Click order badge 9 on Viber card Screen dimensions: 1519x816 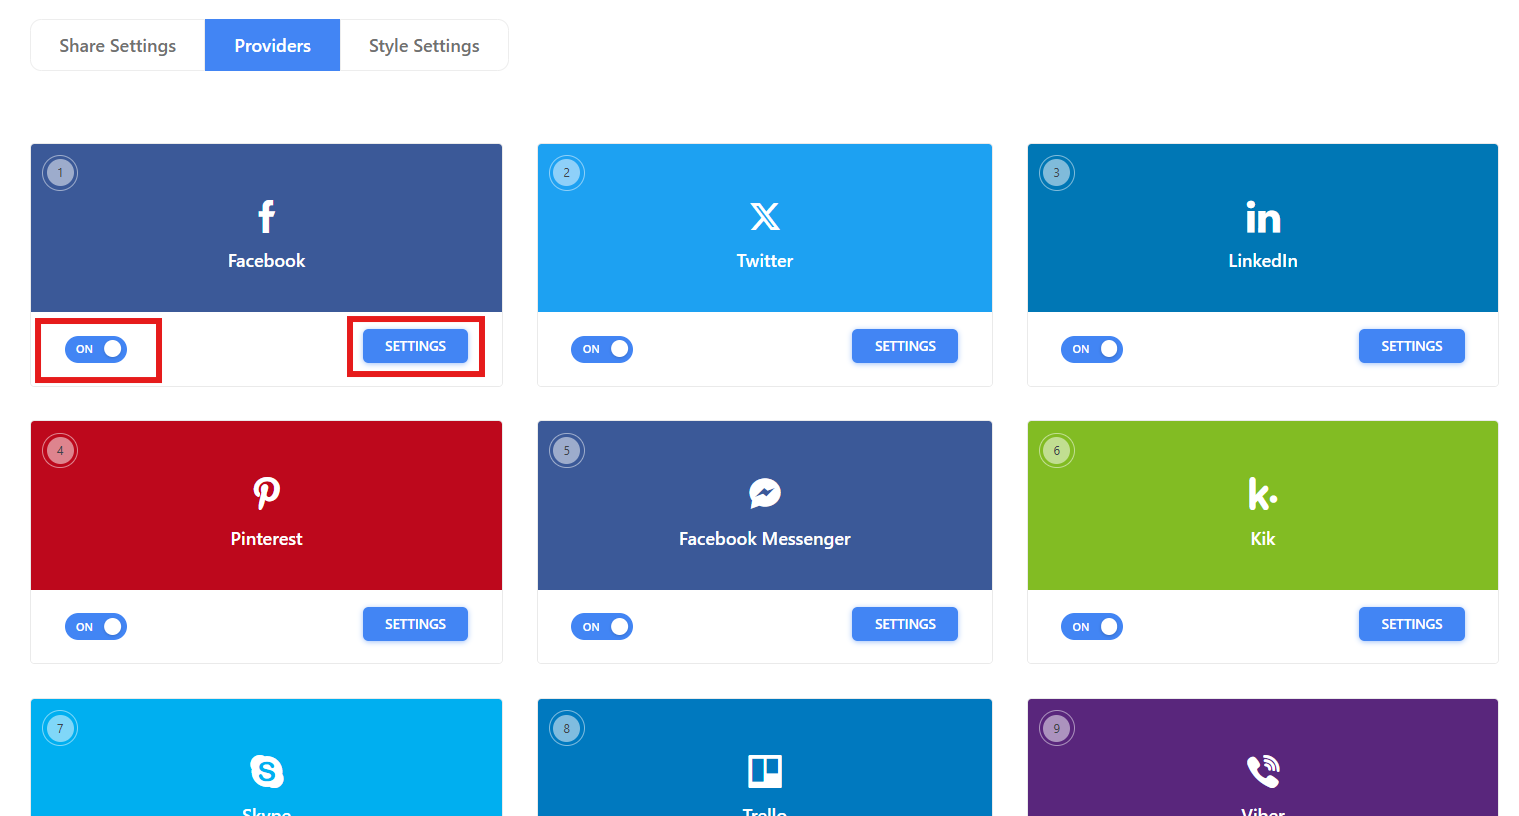tap(1057, 728)
